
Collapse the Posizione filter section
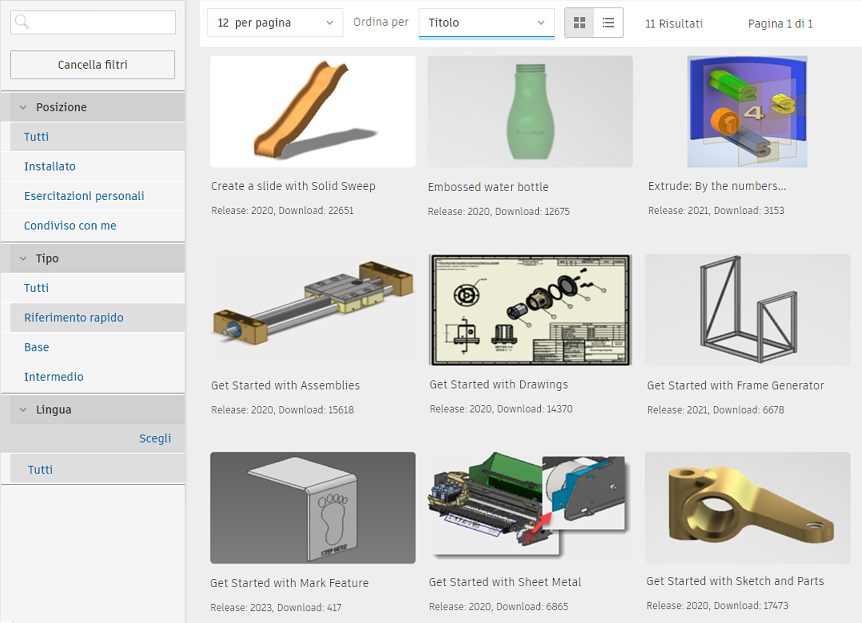(23, 107)
